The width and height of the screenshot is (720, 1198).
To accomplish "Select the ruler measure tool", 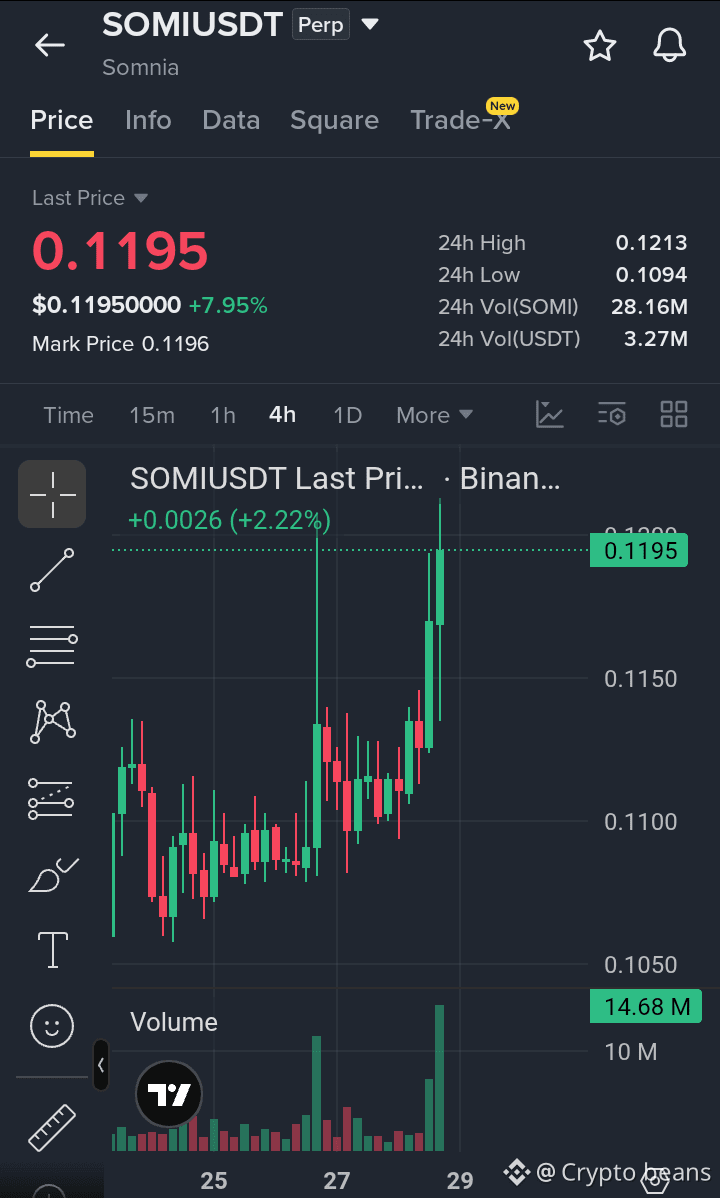I will coord(52,1127).
